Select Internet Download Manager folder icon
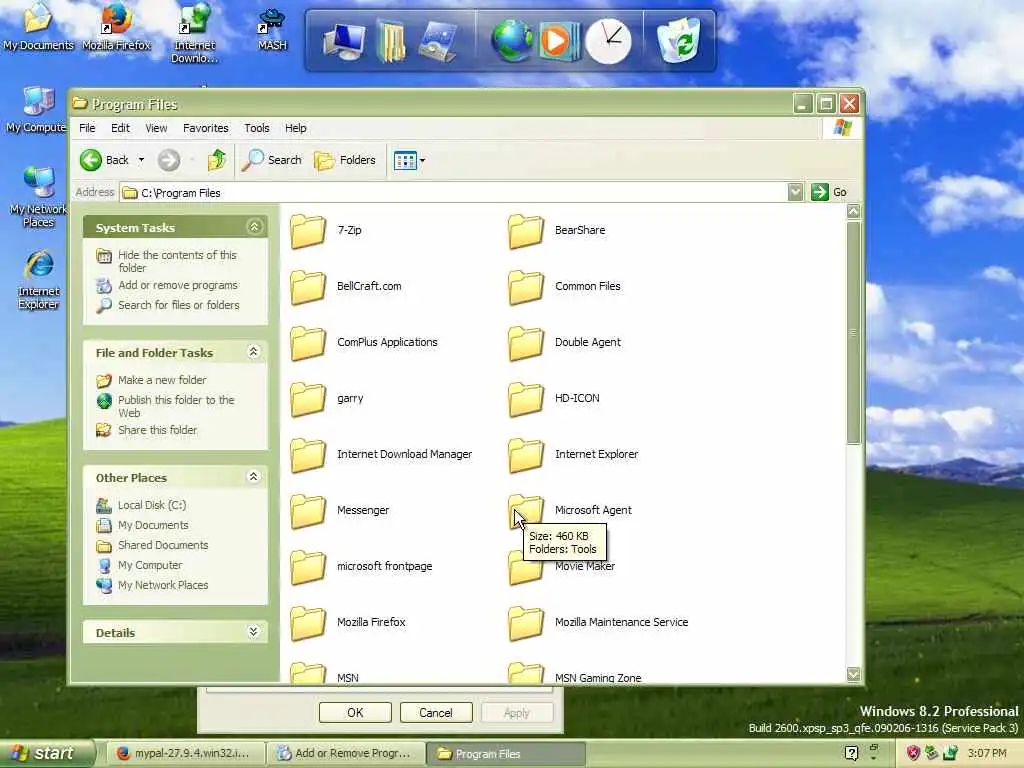Image resolution: width=1024 pixels, height=768 pixels. [x=308, y=456]
